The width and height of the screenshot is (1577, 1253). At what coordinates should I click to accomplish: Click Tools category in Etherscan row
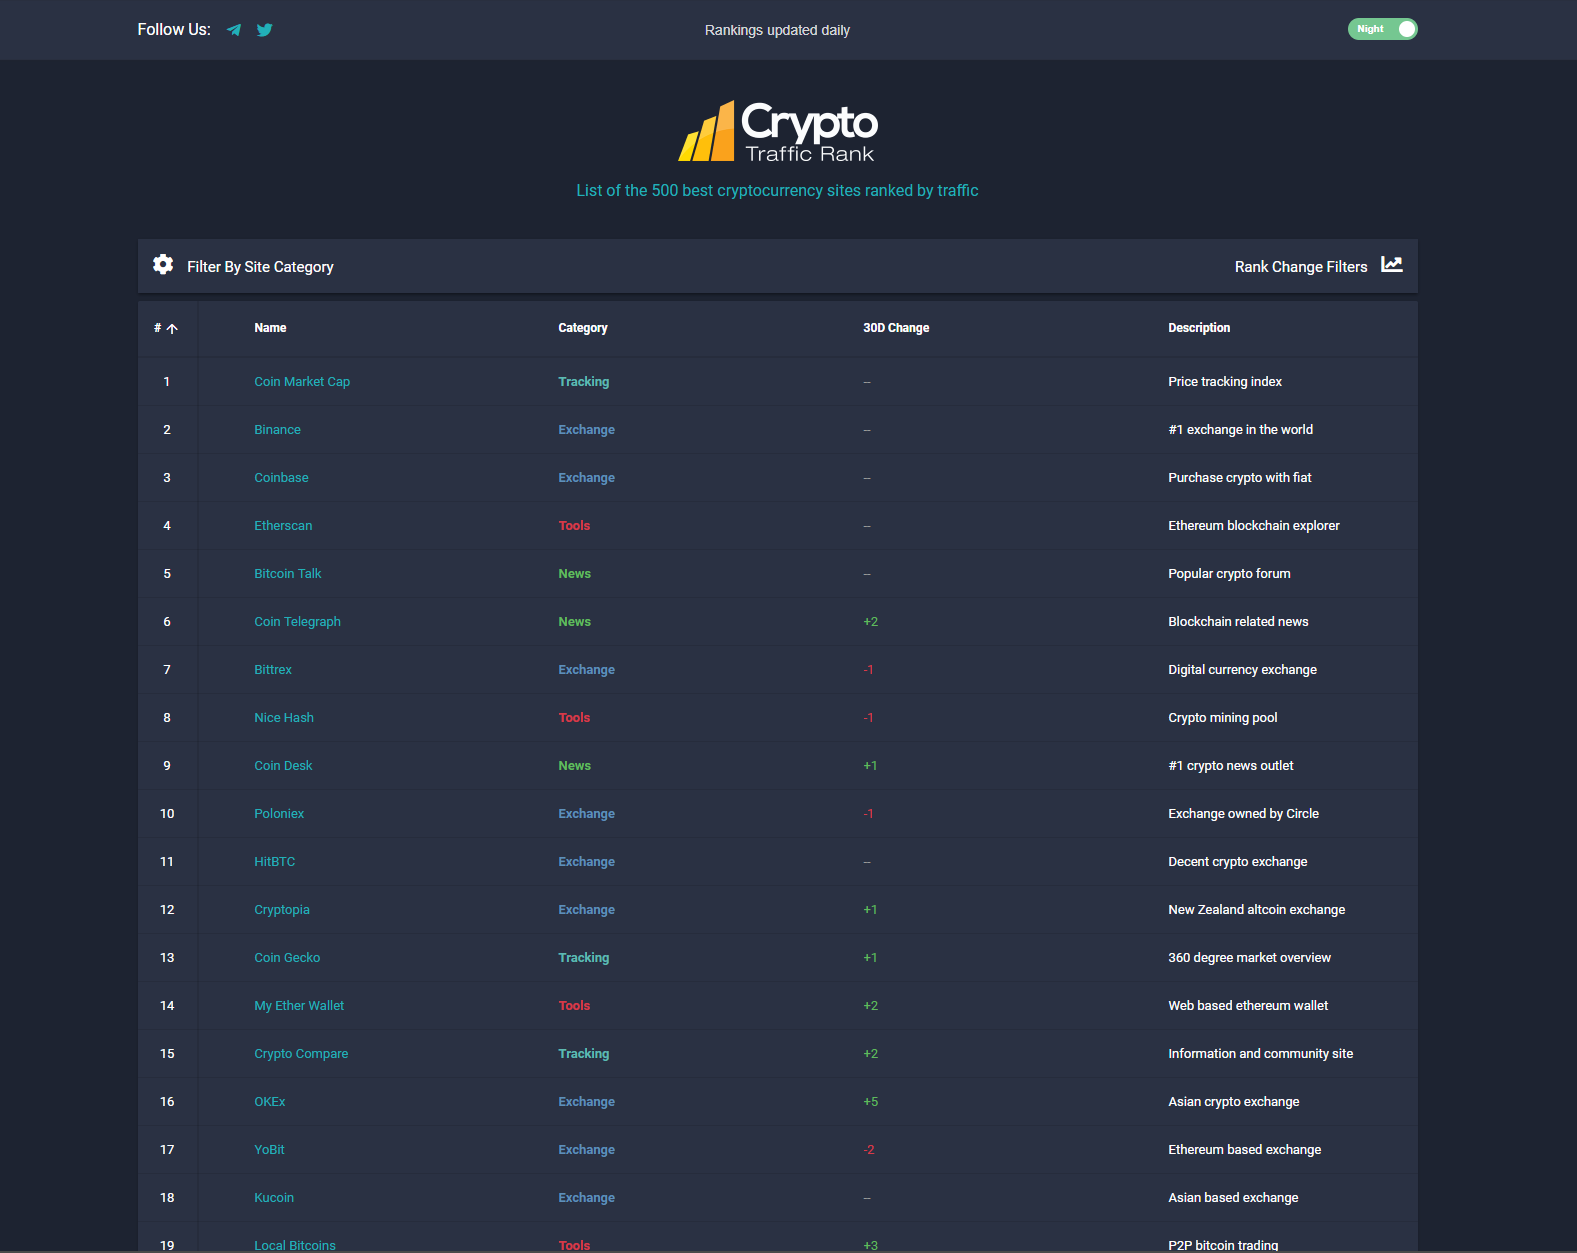pyautogui.click(x=574, y=526)
